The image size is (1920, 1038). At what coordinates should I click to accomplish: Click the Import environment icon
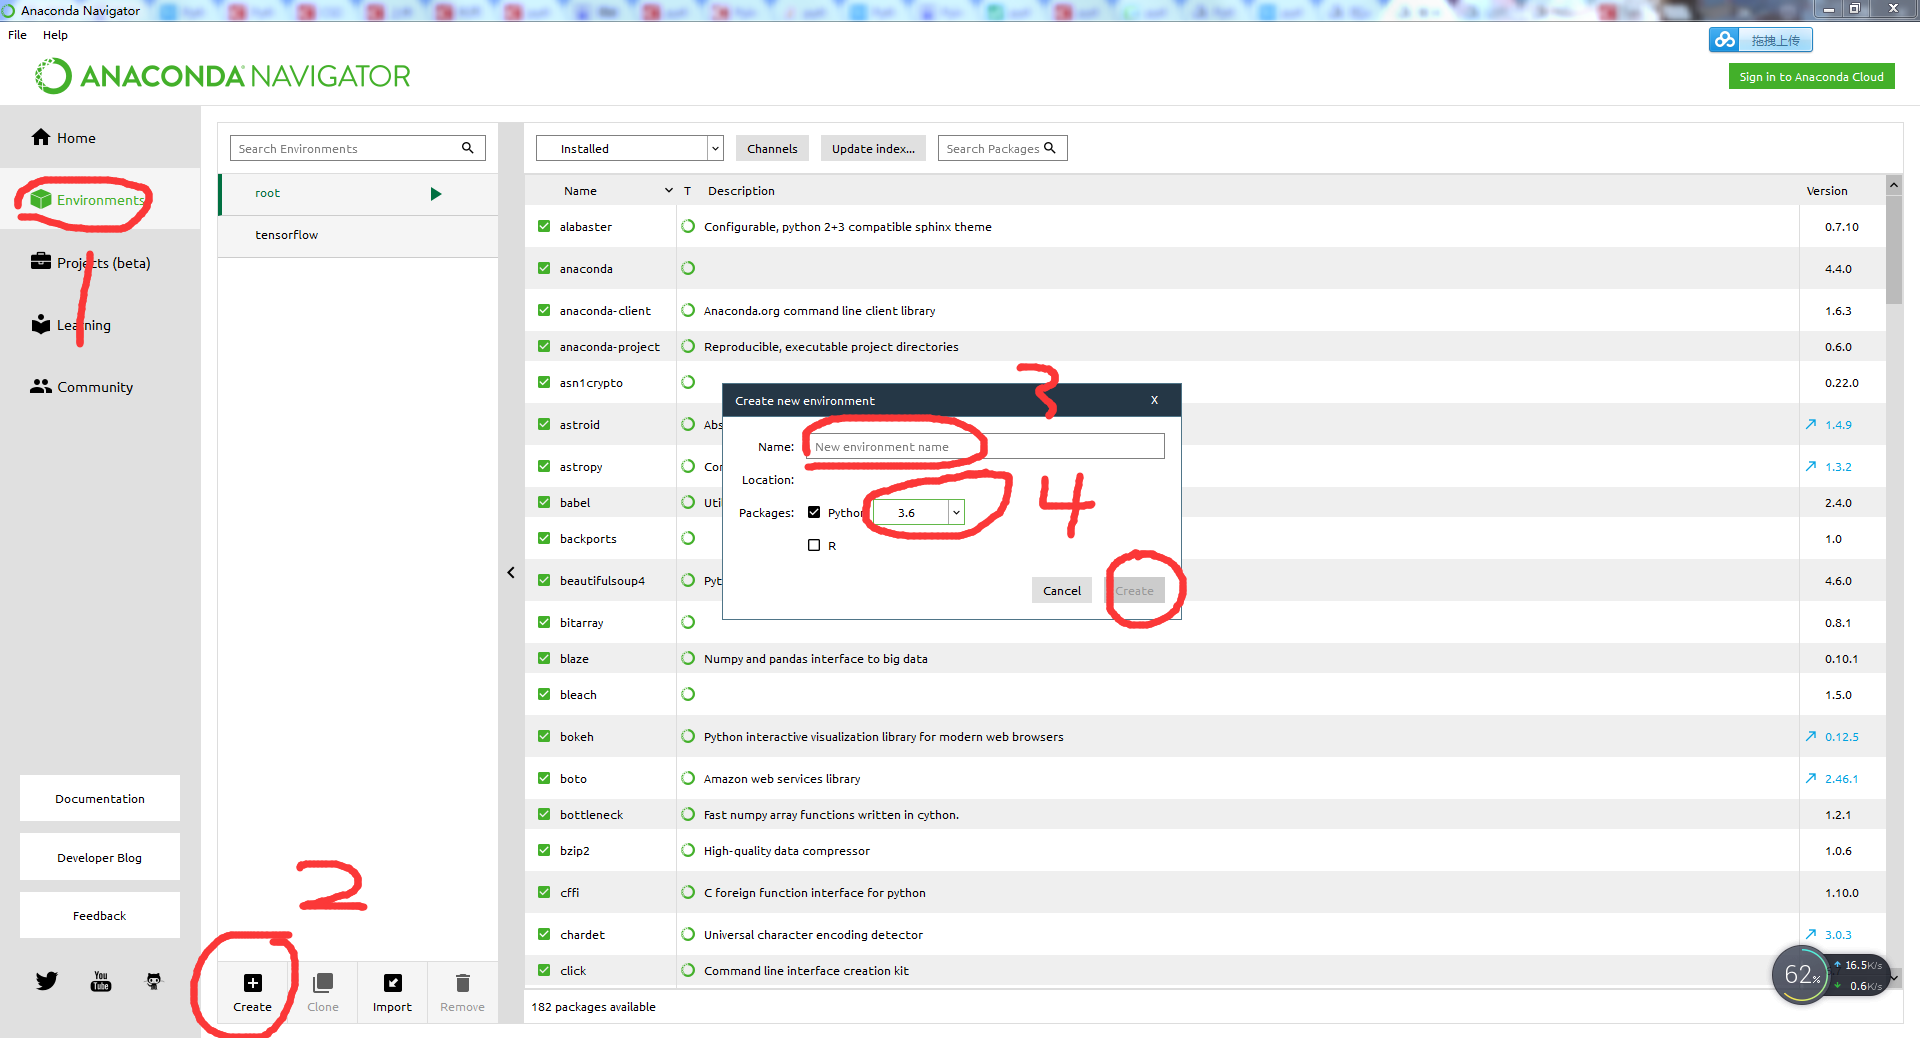[393, 983]
